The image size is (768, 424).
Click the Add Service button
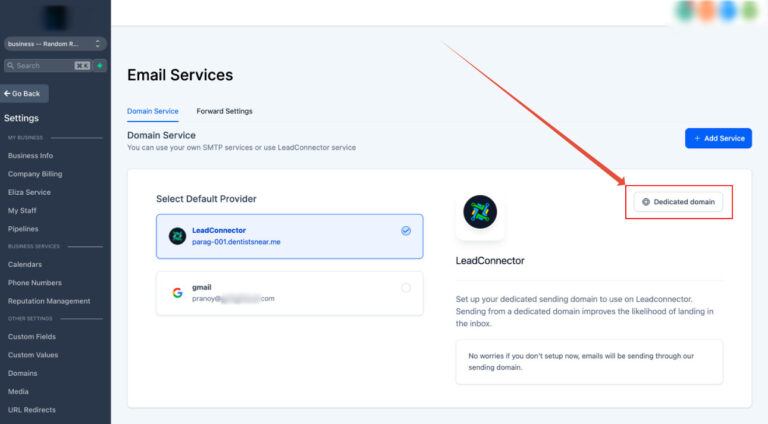(x=718, y=138)
